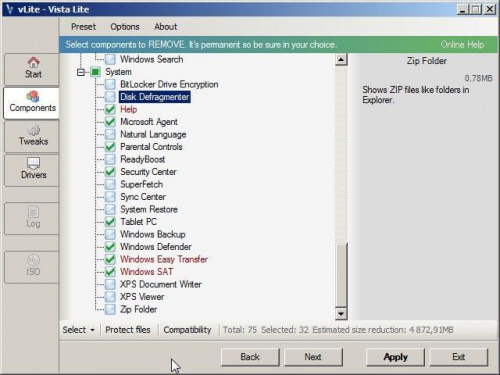Toggle the System group checkbox

[x=95, y=72]
